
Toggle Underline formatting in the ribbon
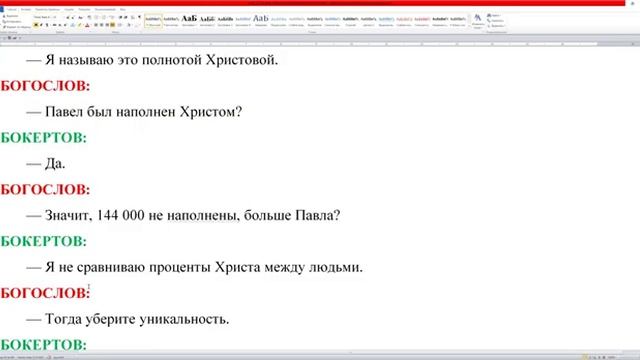pos(47,25)
